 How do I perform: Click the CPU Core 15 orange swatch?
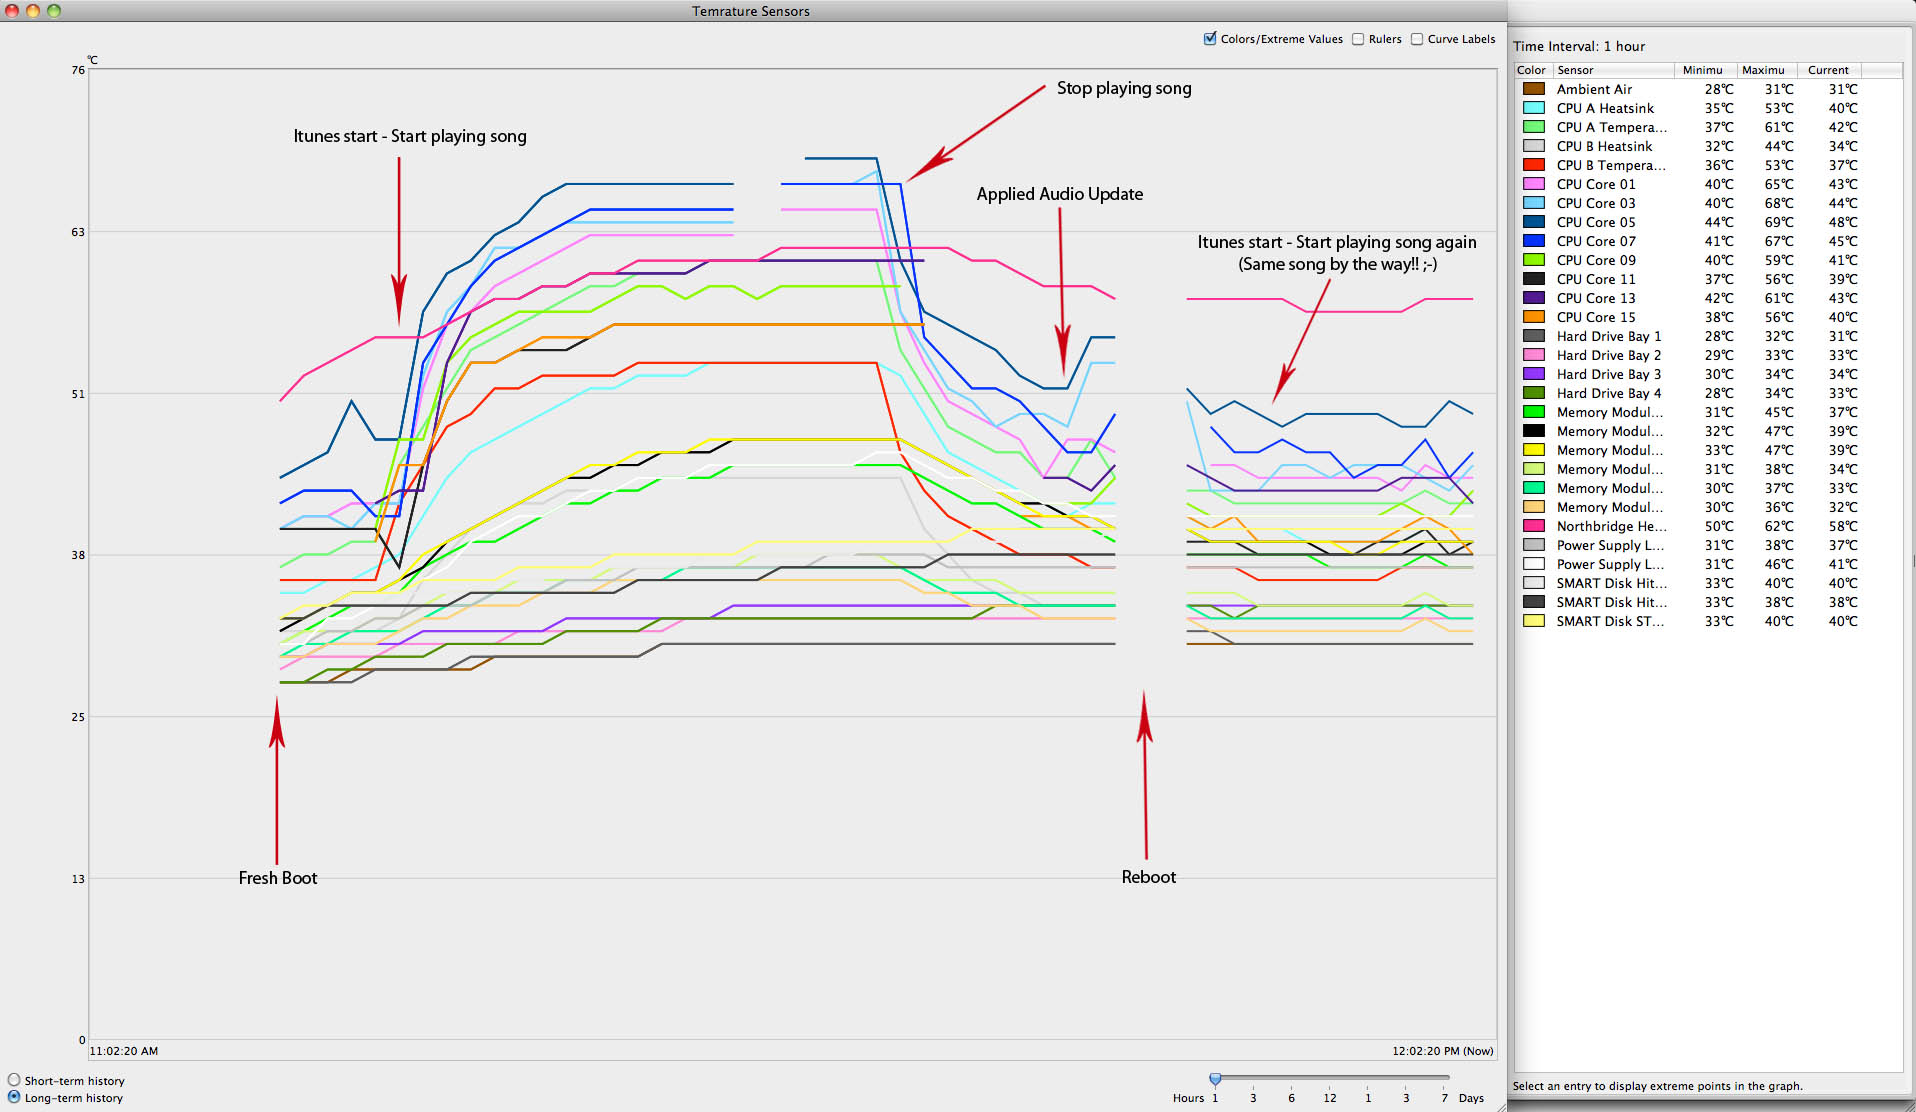tap(1533, 317)
